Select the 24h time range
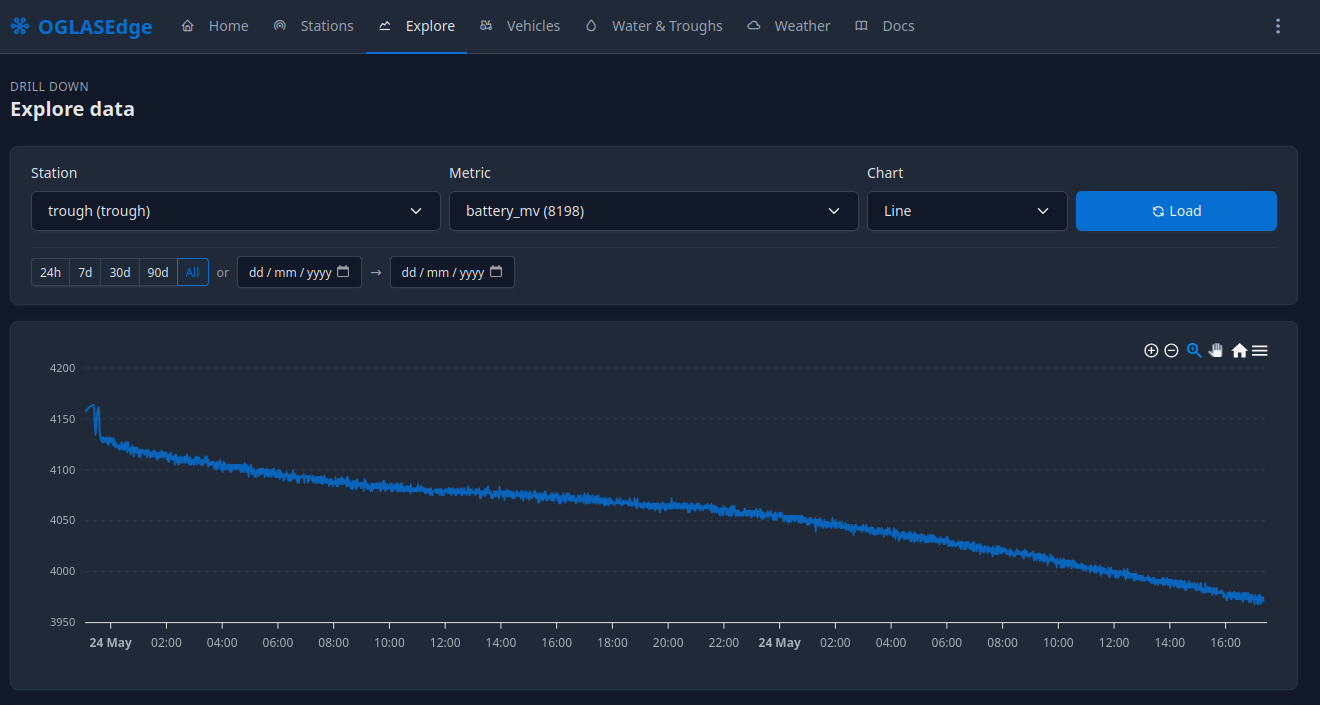The width and height of the screenshot is (1320, 705). click(x=51, y=272)
